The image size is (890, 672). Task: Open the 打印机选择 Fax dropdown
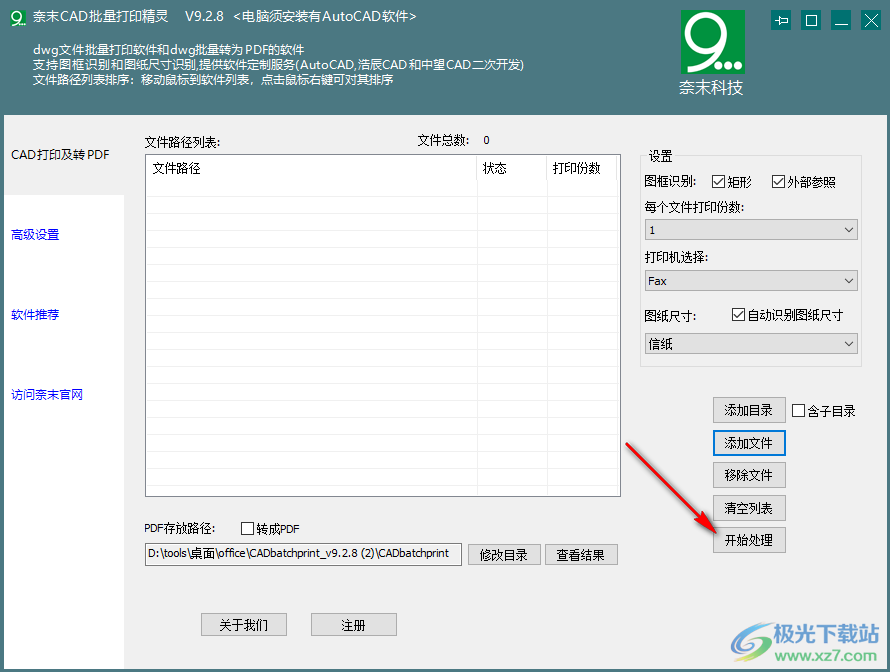pos(751,281)
